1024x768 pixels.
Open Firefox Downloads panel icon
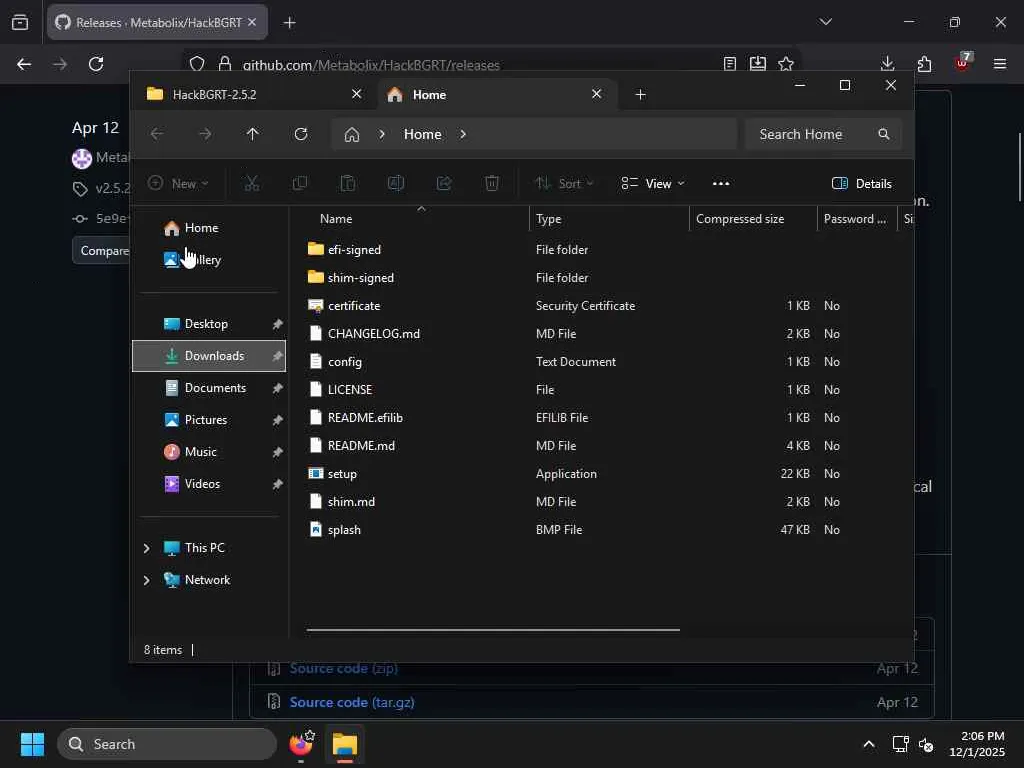click(x=887, y=63)
